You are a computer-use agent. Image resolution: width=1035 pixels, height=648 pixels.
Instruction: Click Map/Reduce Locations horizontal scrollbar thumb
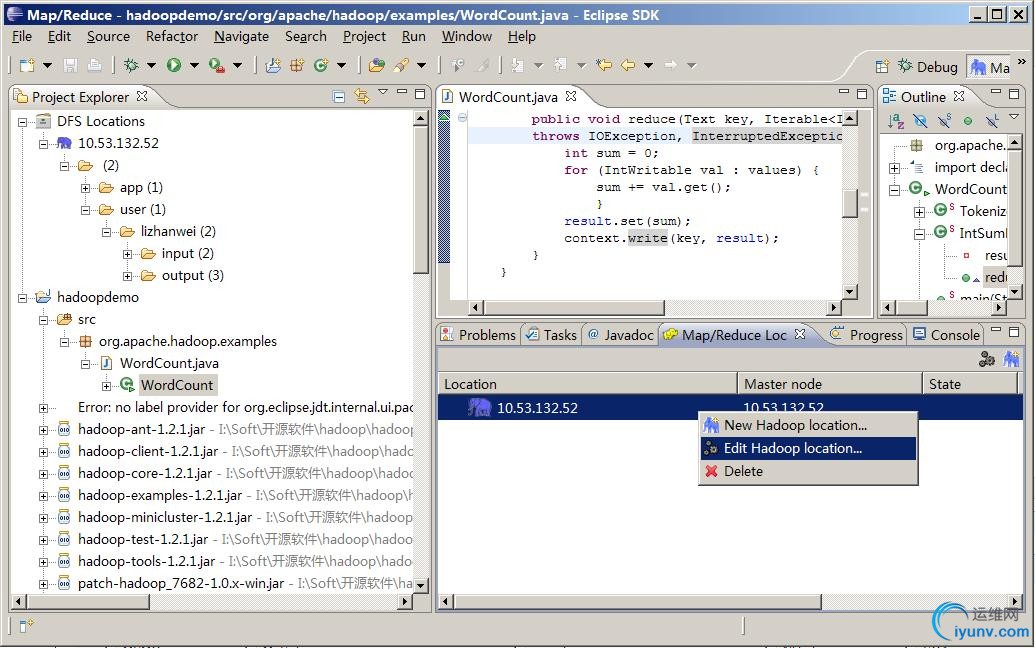(638, 601)
